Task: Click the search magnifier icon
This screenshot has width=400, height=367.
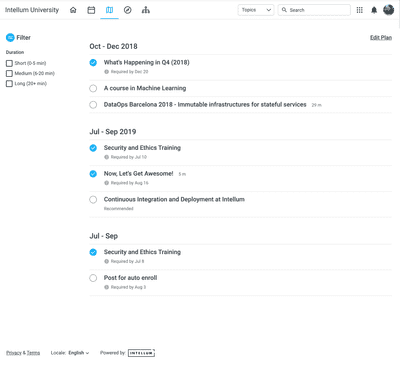Action: [x=284, y=10]
